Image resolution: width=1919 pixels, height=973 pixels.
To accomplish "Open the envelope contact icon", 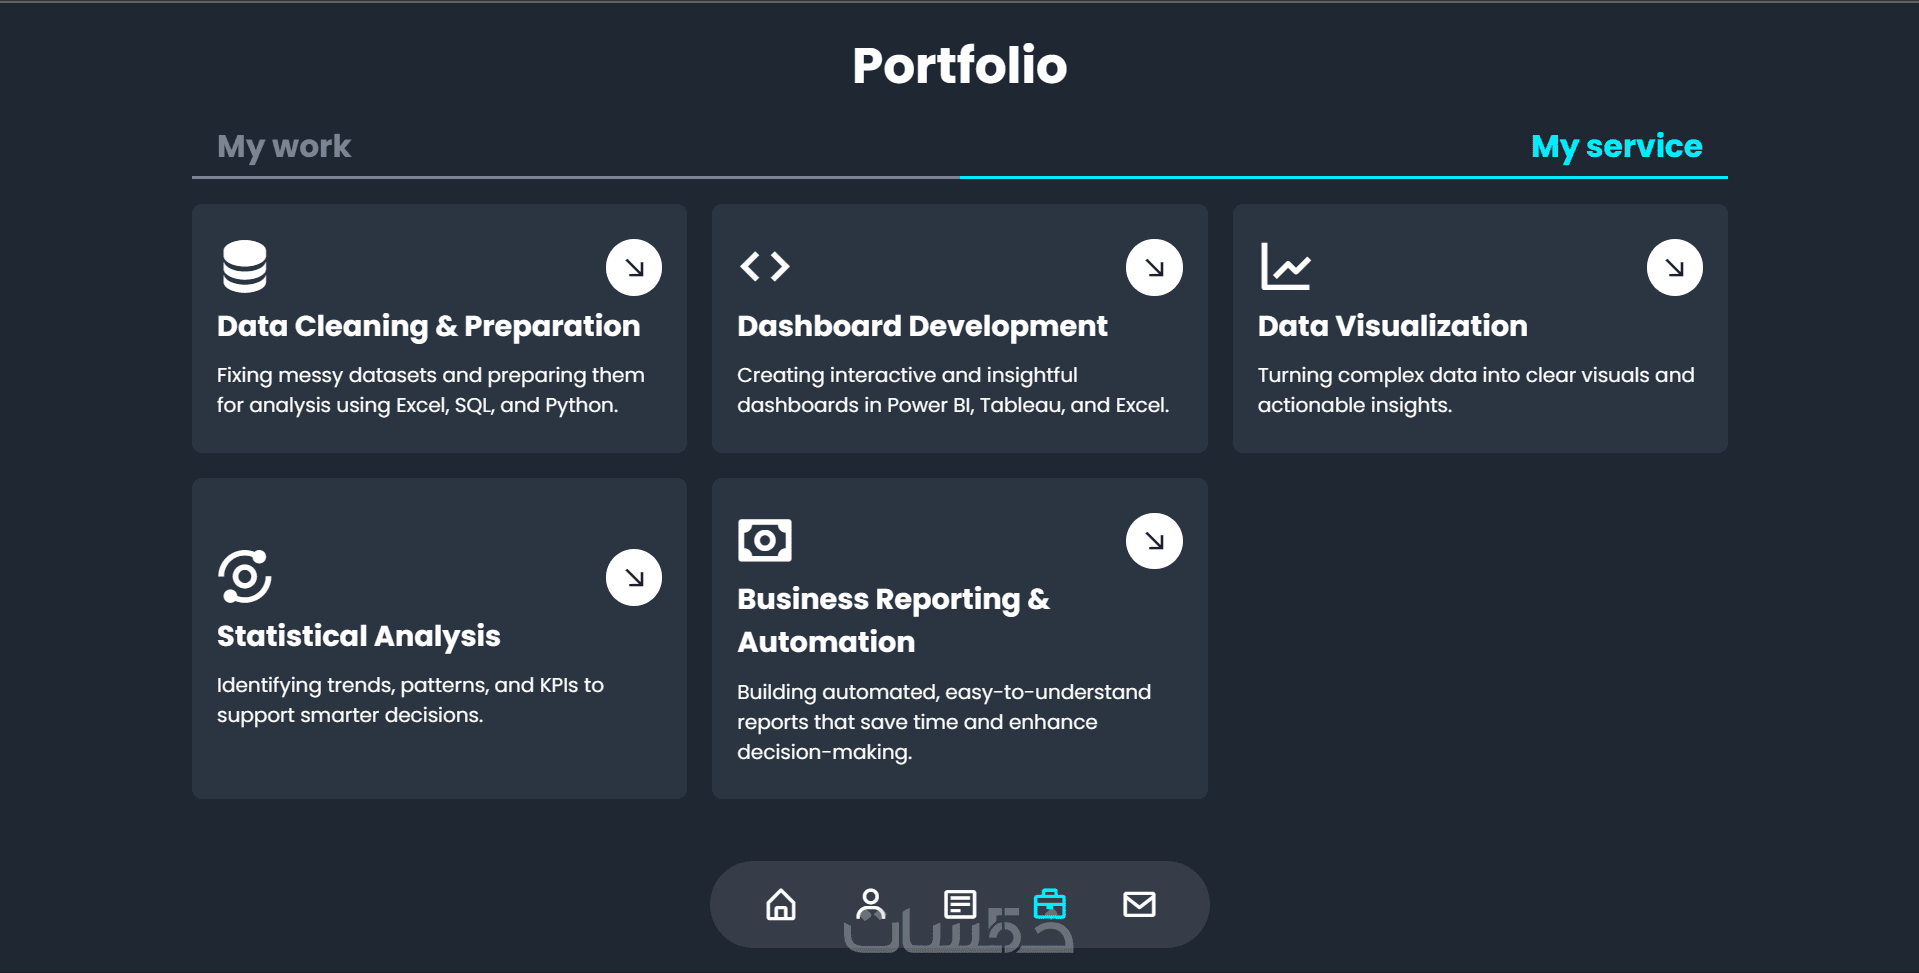I will pyautogui.click(x=1139, y=904).
